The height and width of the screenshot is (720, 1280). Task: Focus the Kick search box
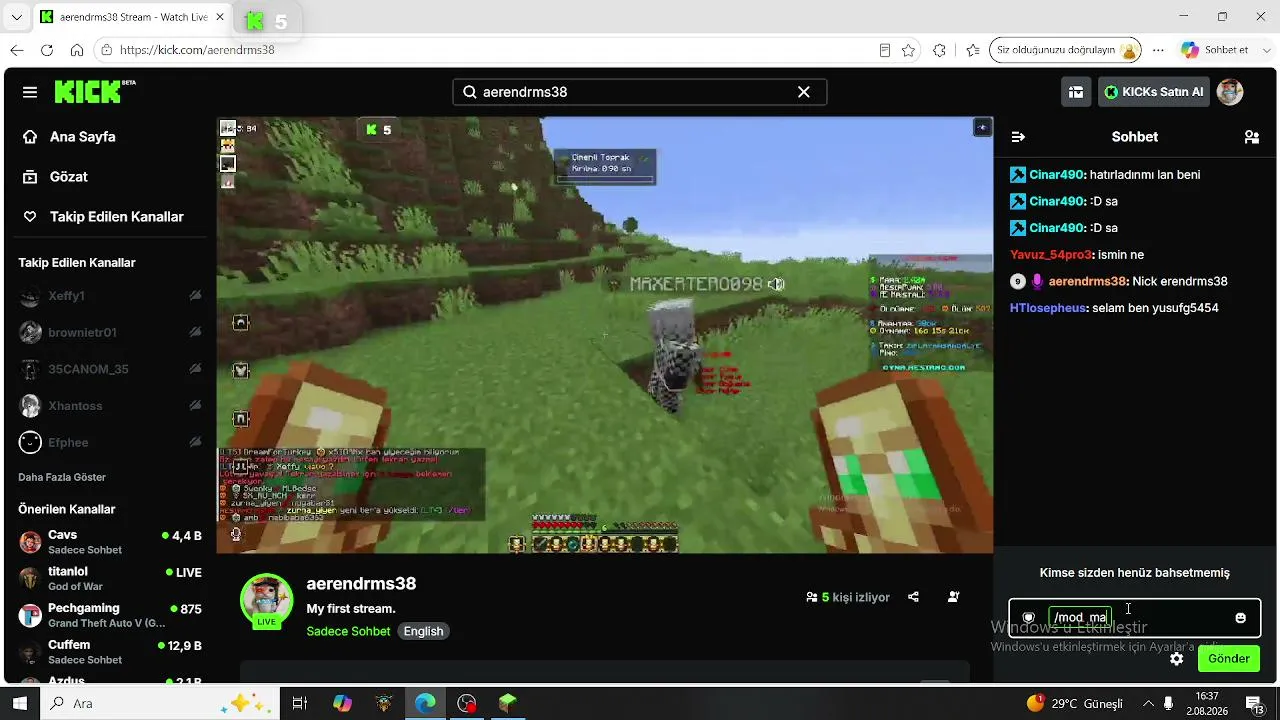click(x=639, y=92)
